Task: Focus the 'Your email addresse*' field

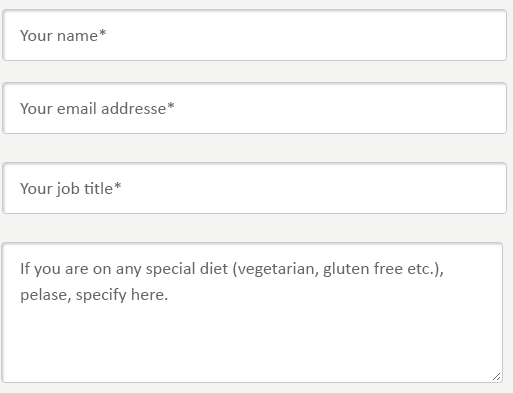Action: [x=254, y=108]
